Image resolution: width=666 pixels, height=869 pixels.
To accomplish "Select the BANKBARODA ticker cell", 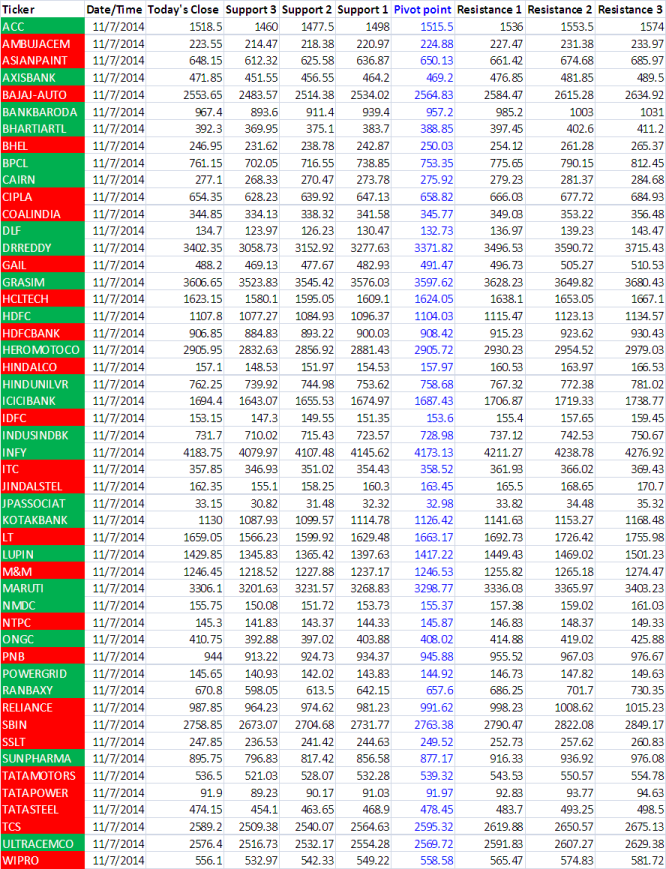I will (x=43, y=112).
